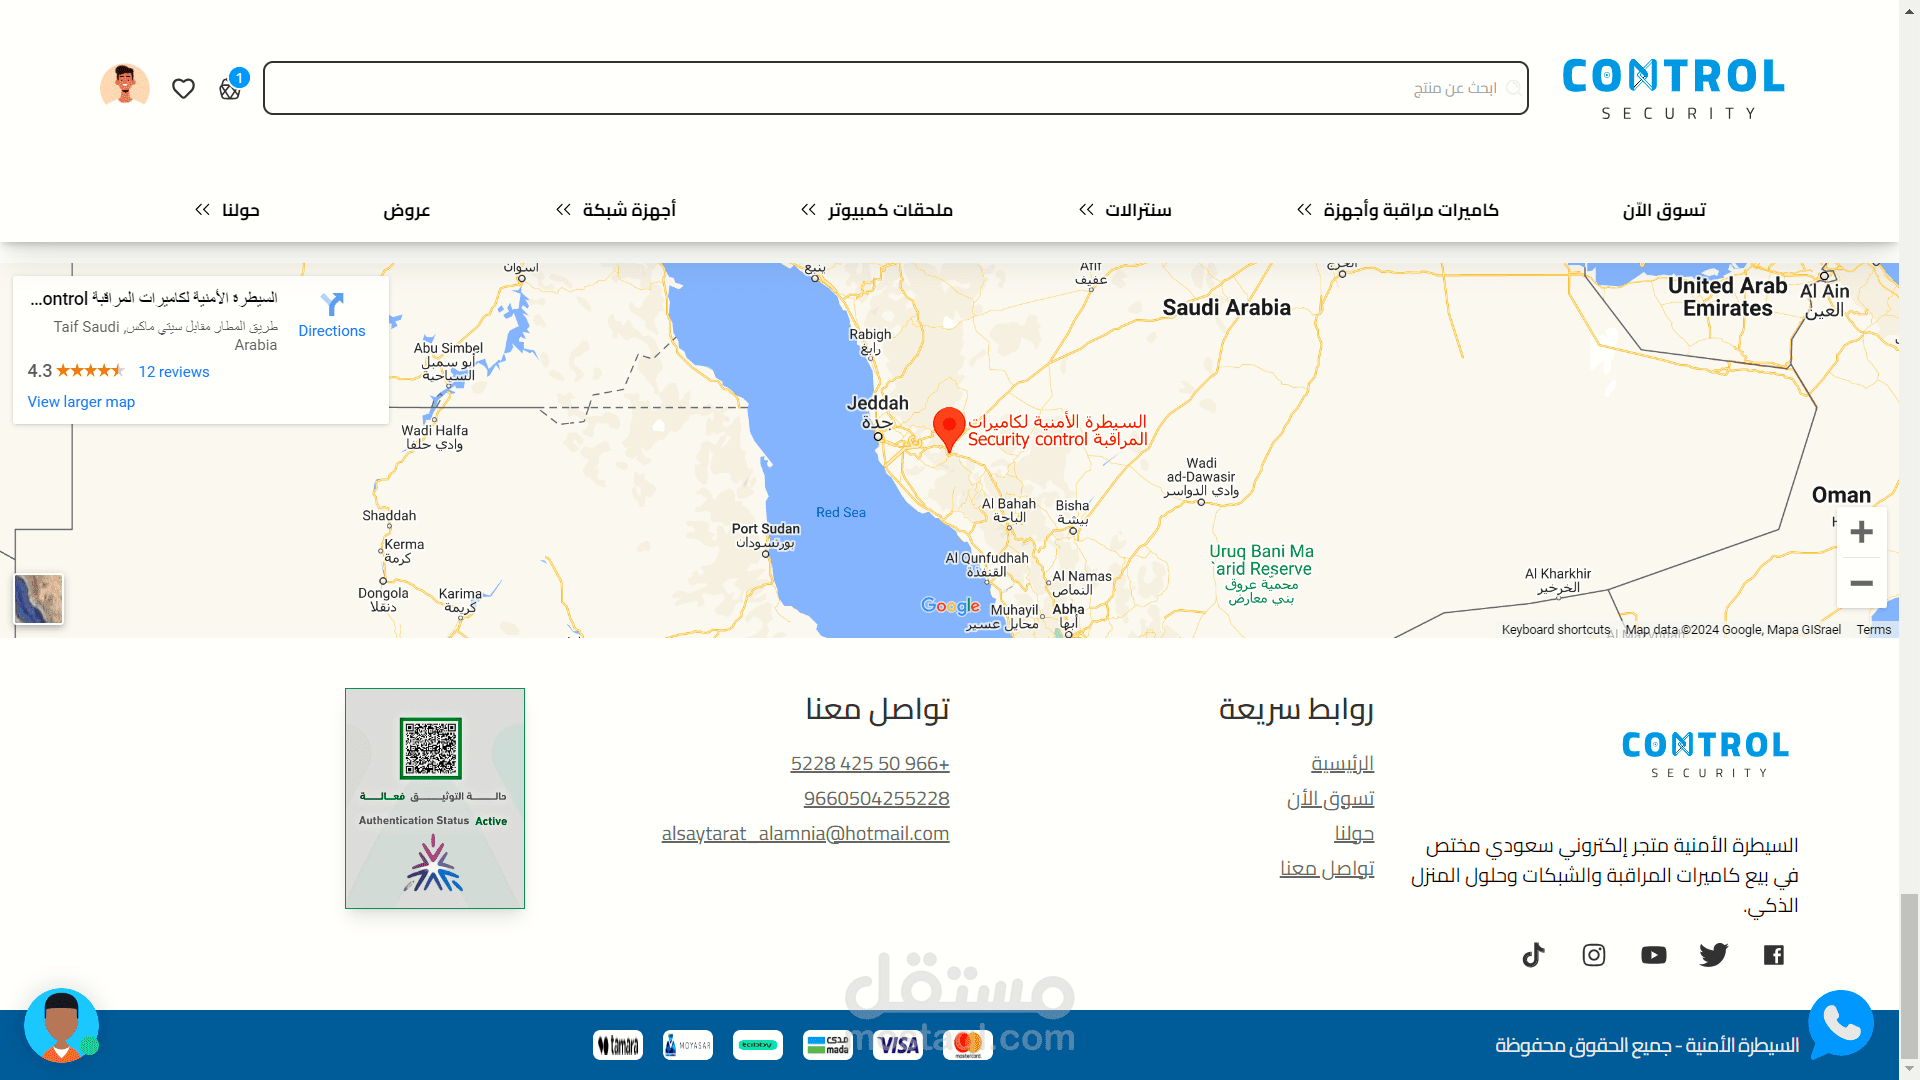Zoom in the map with plus button
Image resolution: width=1920 pixels, height=1080 pixels.
[x=1861, y=532]
